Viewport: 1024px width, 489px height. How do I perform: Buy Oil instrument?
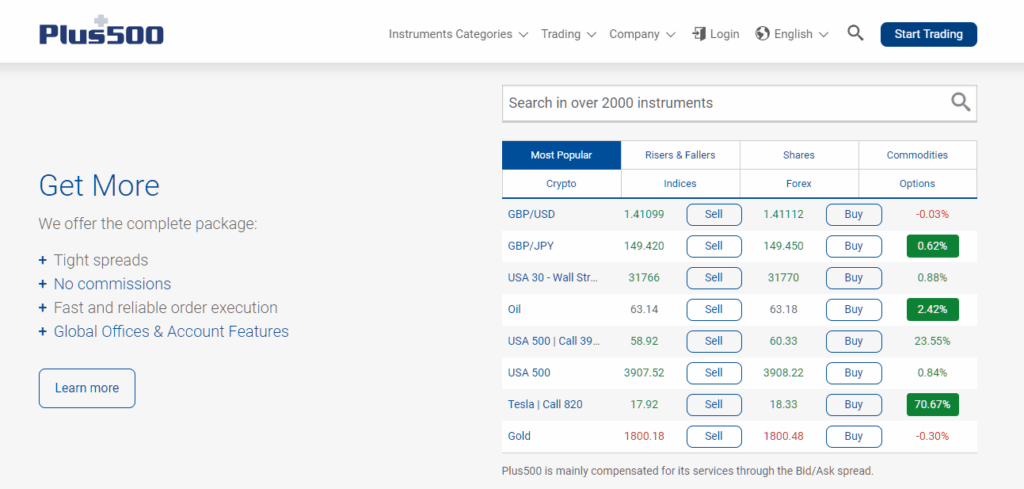(854, 309)
